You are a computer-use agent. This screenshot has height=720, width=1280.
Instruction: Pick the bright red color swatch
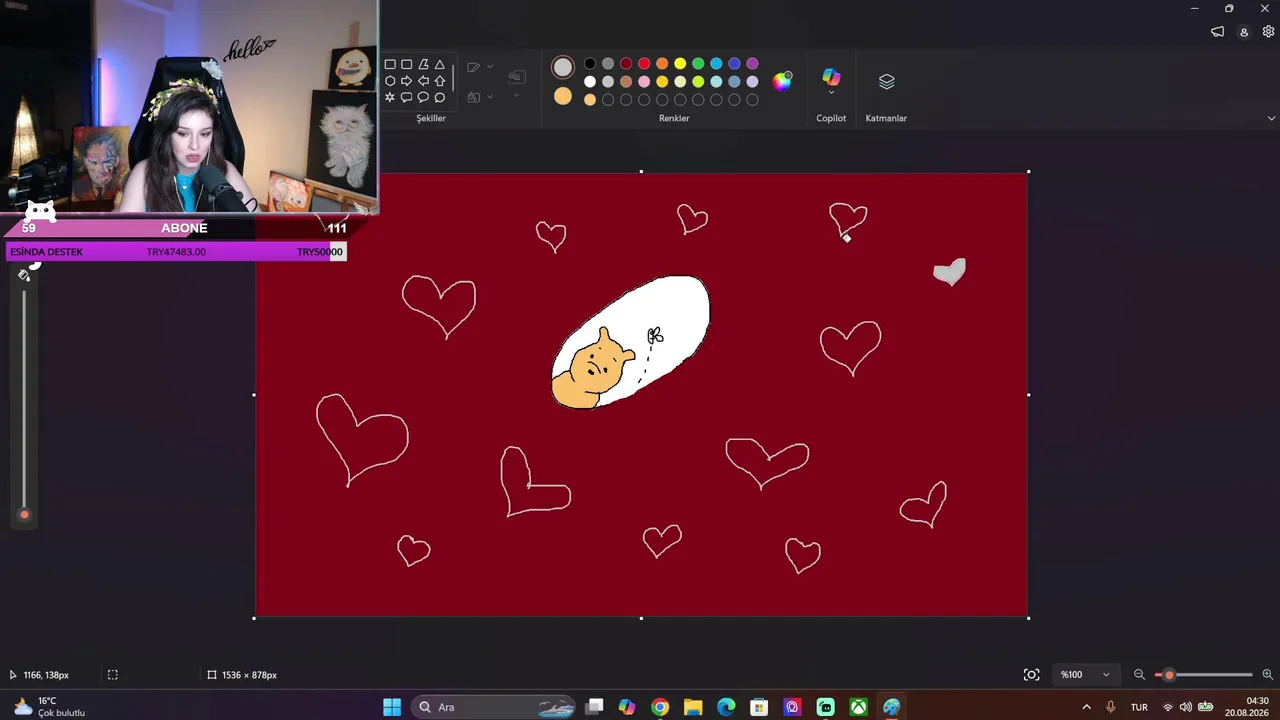point(644,64)
